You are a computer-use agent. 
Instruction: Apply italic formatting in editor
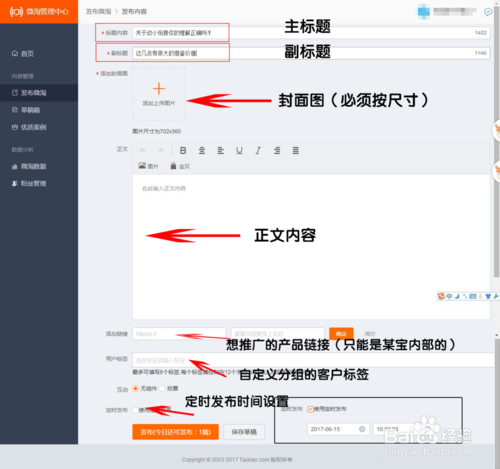click(258, 151)
